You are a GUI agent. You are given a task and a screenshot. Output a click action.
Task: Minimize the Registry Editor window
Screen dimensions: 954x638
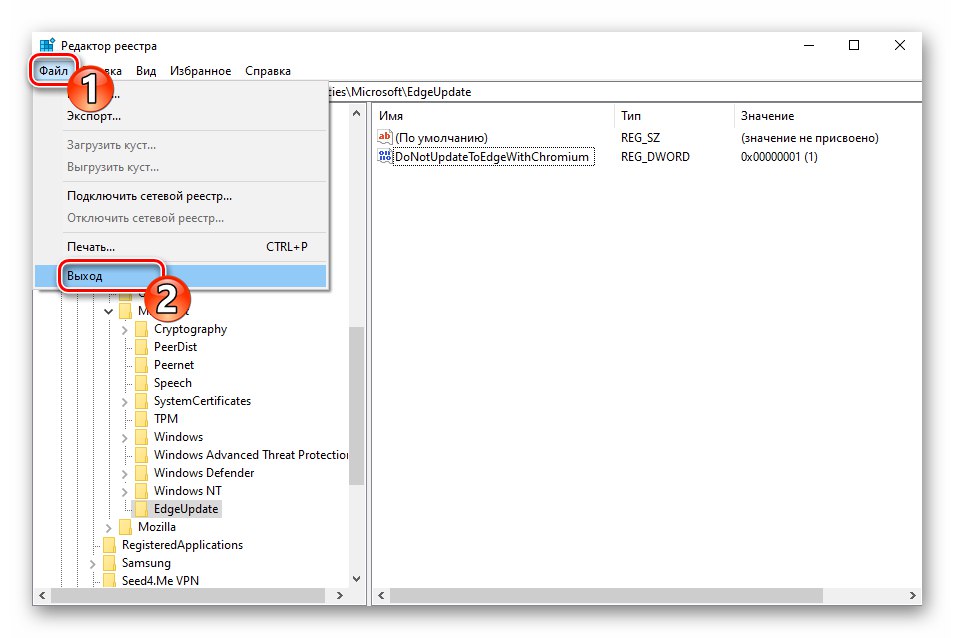(x=809, y=45)
